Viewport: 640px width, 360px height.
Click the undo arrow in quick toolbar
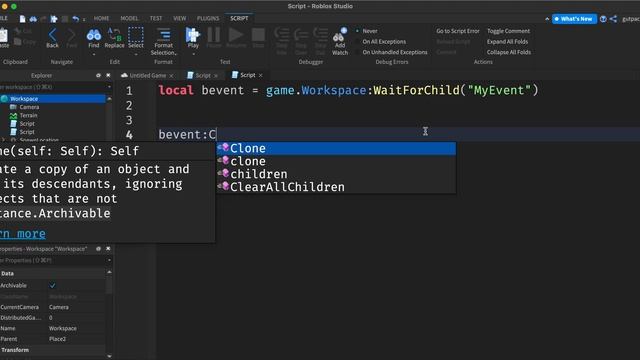(76, 19)
